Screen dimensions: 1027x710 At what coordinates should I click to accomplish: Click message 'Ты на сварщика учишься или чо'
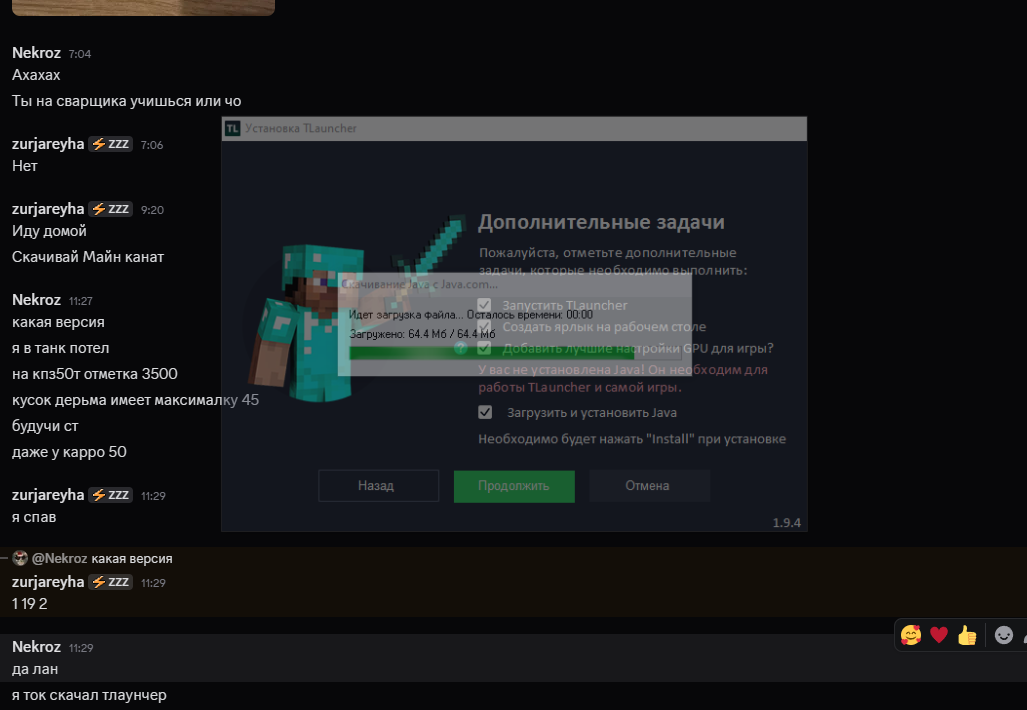126,102
